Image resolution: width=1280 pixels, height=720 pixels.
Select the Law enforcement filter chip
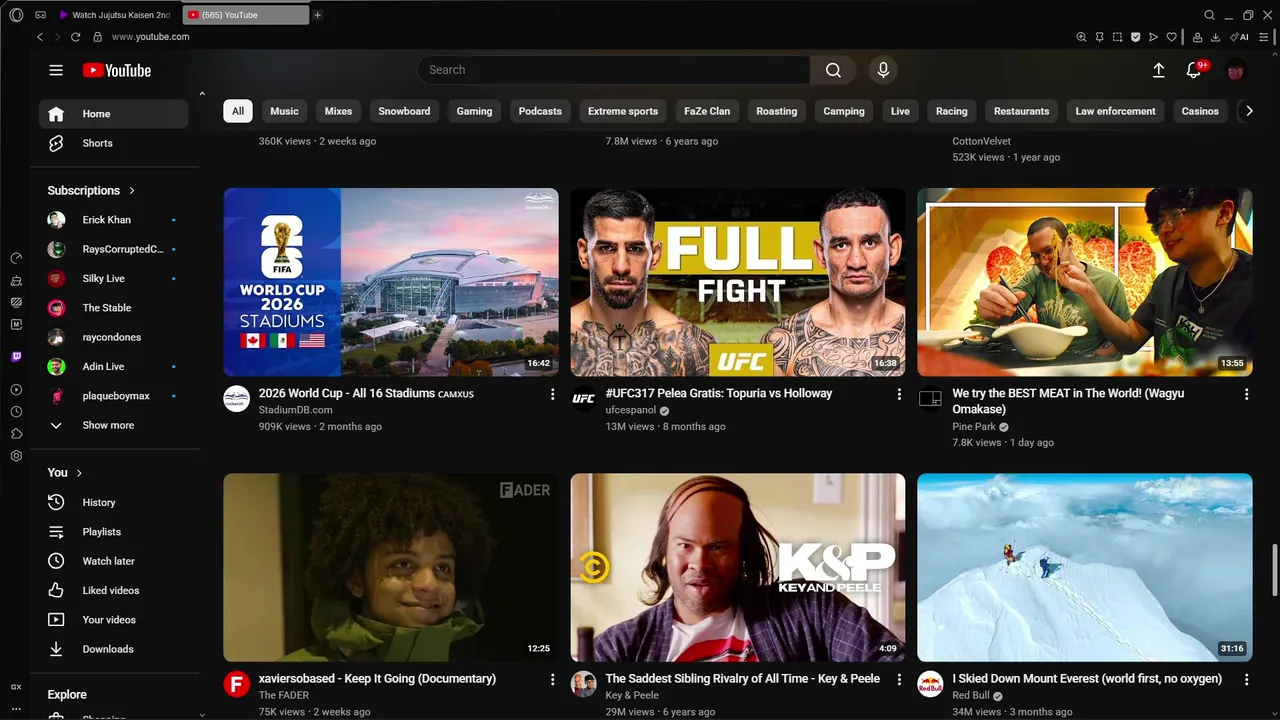click(x=1115, y=111)
